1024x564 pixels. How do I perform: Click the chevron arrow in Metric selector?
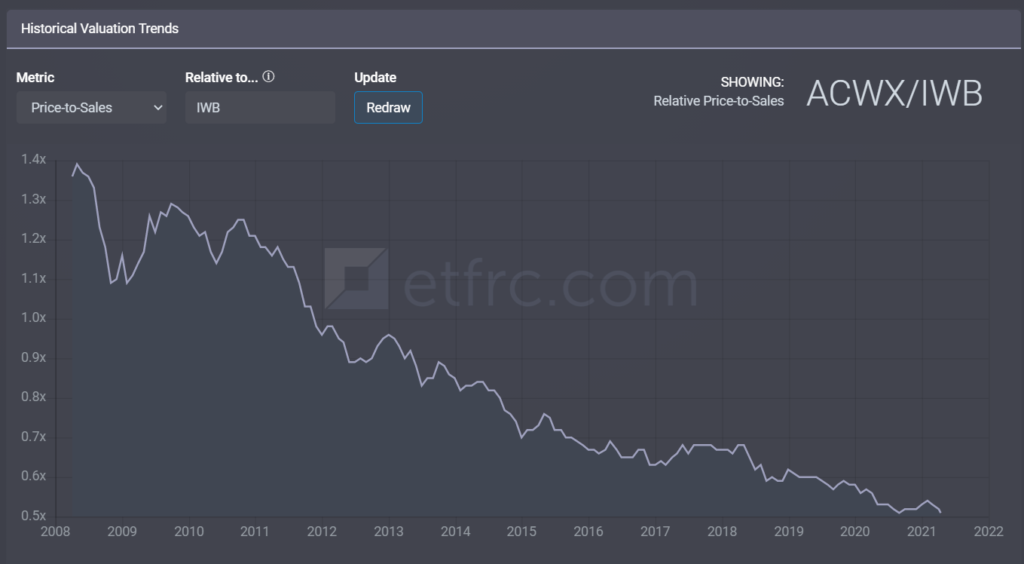click(157, 108)
